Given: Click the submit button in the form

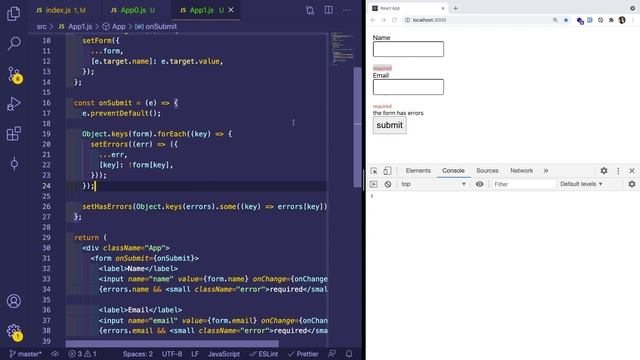Looking at the screenshot, I should coord(389,125).
